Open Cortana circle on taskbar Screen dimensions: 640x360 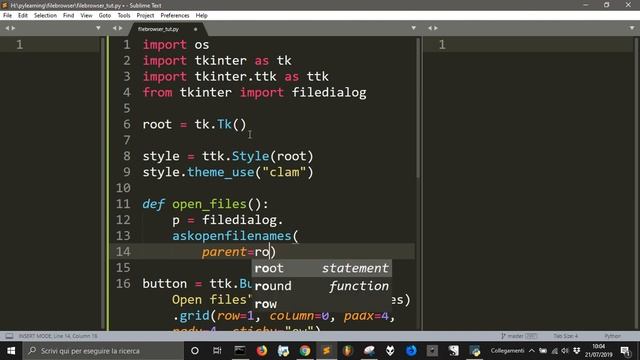[195, 351]
